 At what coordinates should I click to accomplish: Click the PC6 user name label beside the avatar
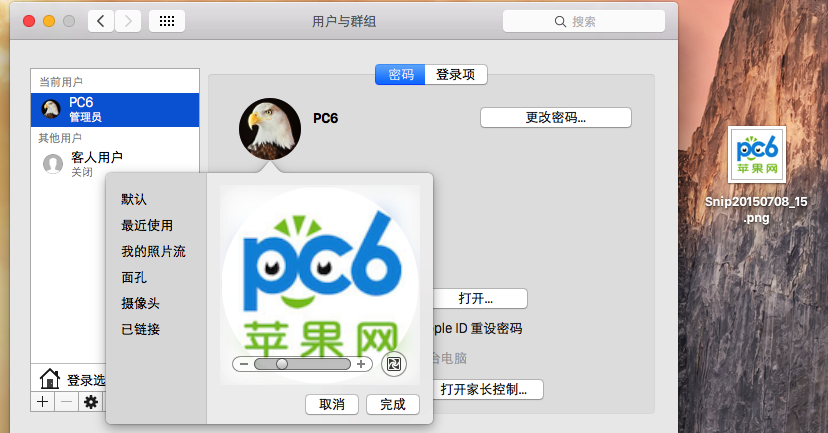pos(325,118)
